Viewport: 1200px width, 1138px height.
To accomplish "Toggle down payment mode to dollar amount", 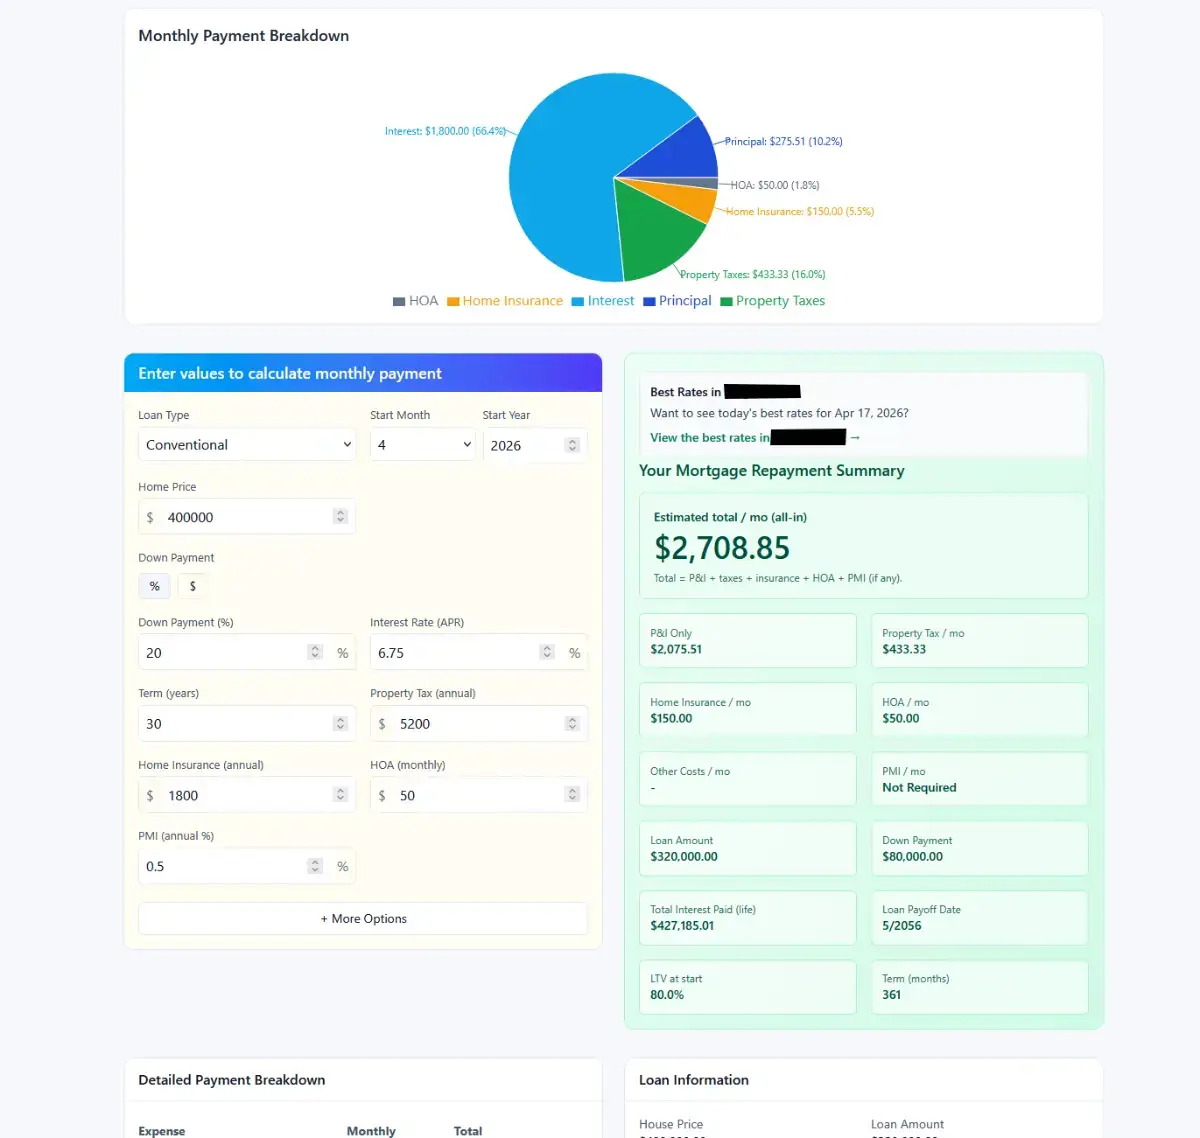I will [x=192, y=586].
